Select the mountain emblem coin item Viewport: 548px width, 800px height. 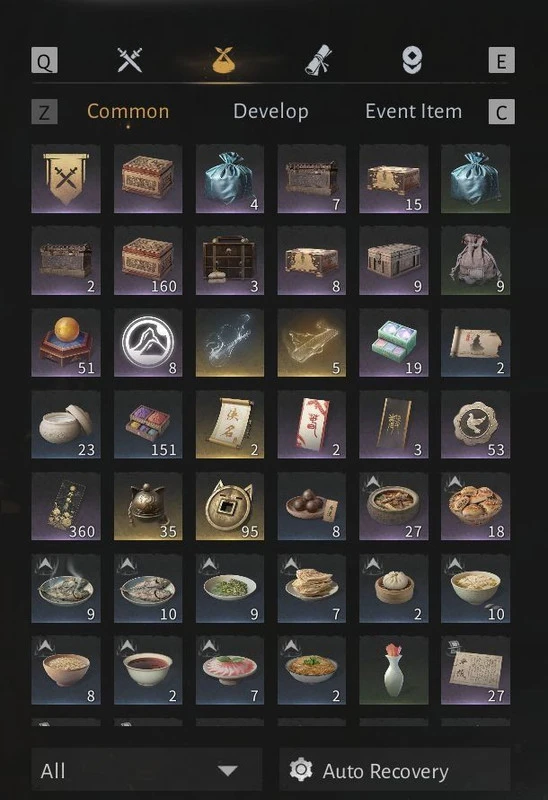(148, 342)
